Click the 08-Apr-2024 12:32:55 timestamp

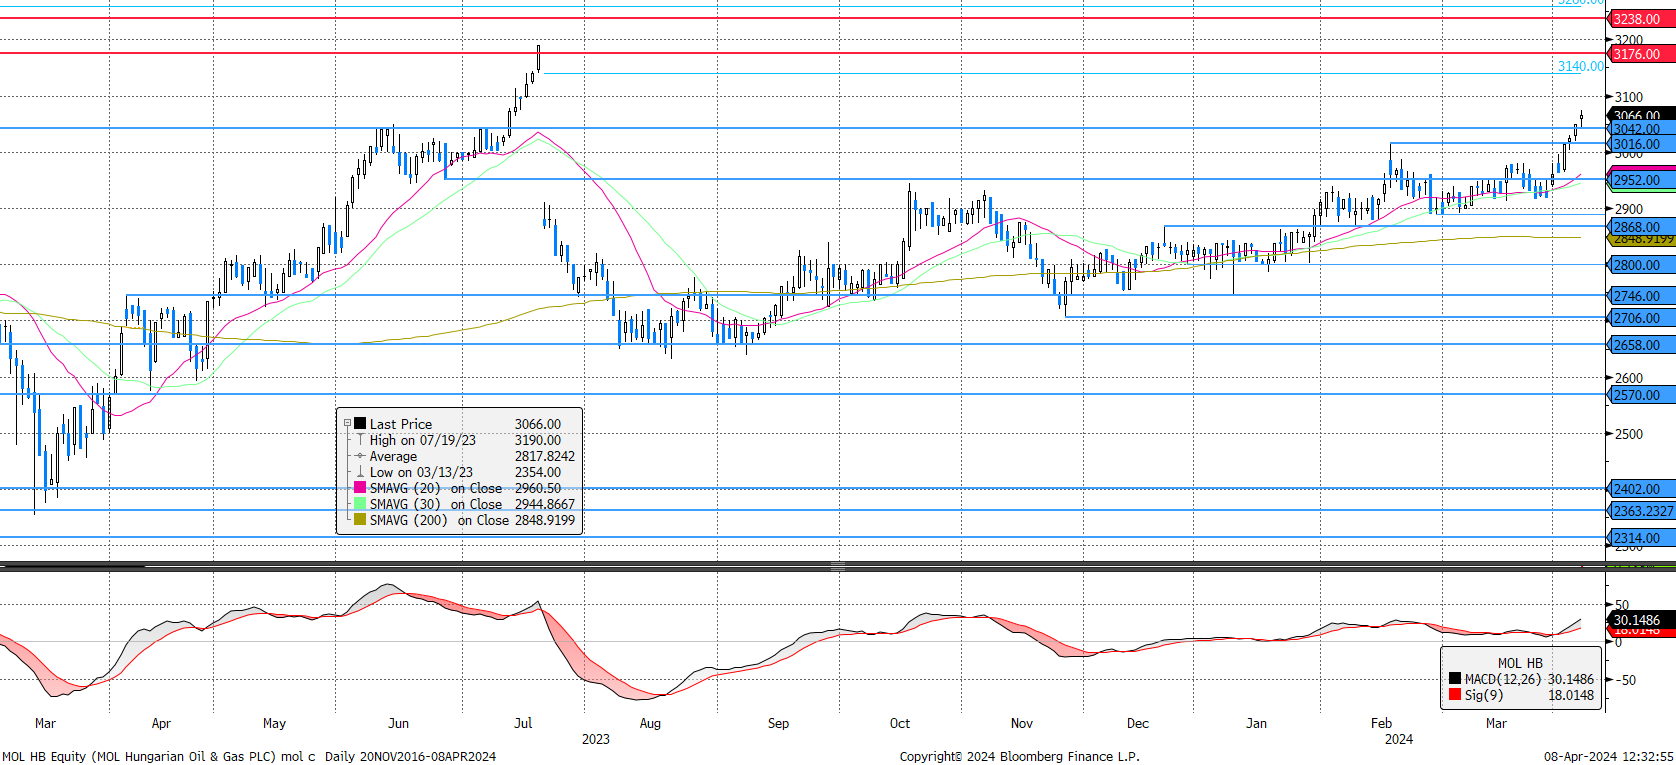(1609, 756)
